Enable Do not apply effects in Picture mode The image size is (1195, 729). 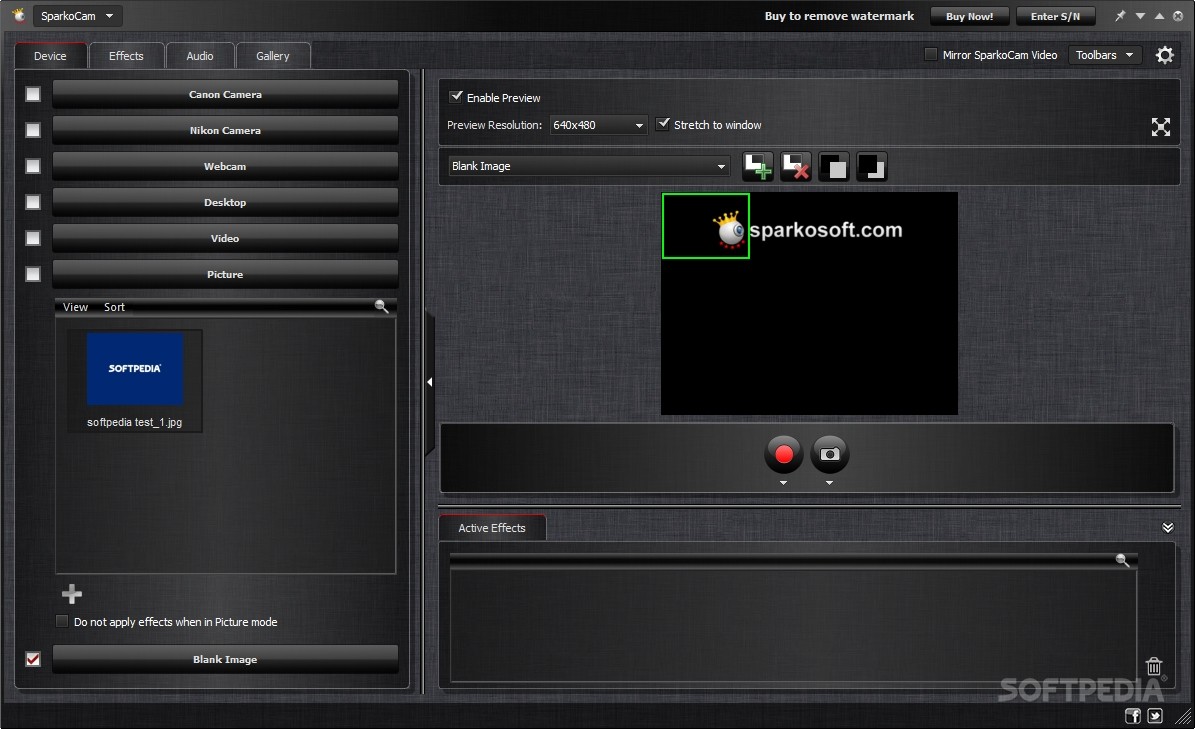pyautogui.click(x=62, y=622)
